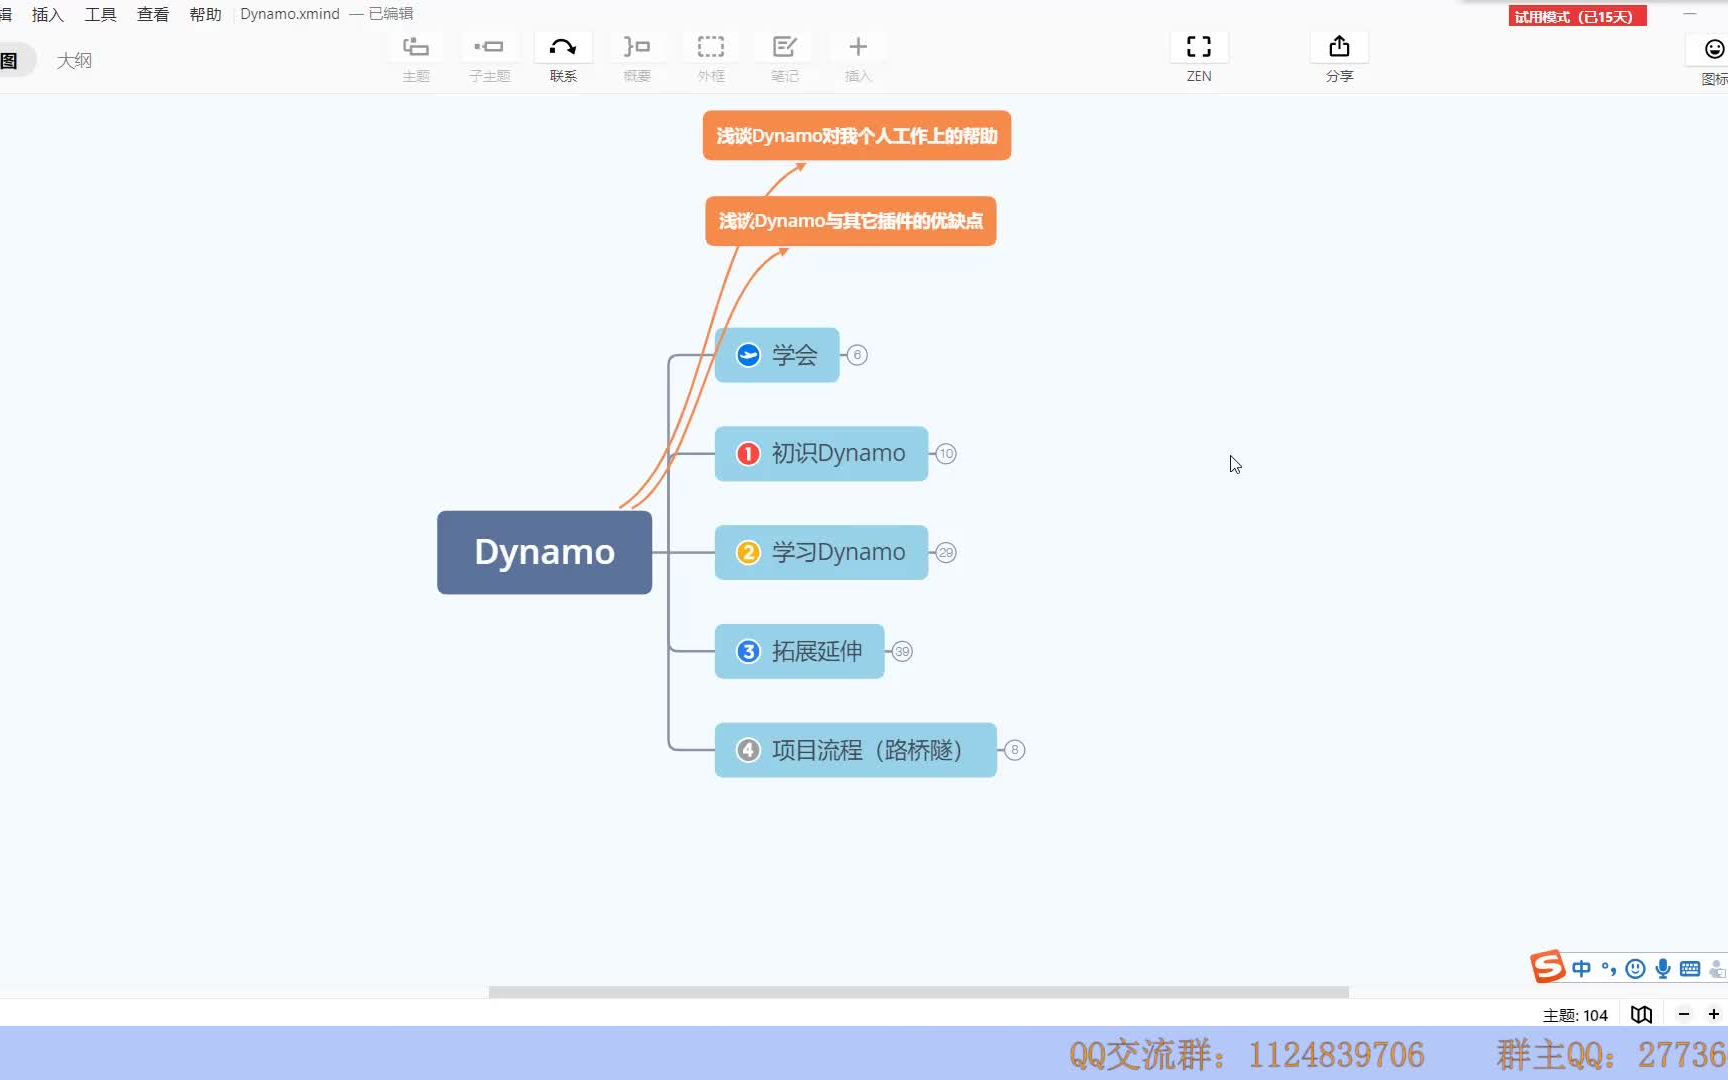Click priority 1 marker on 初识Dynamo
1728x1080 pixels.
(748, 454)
